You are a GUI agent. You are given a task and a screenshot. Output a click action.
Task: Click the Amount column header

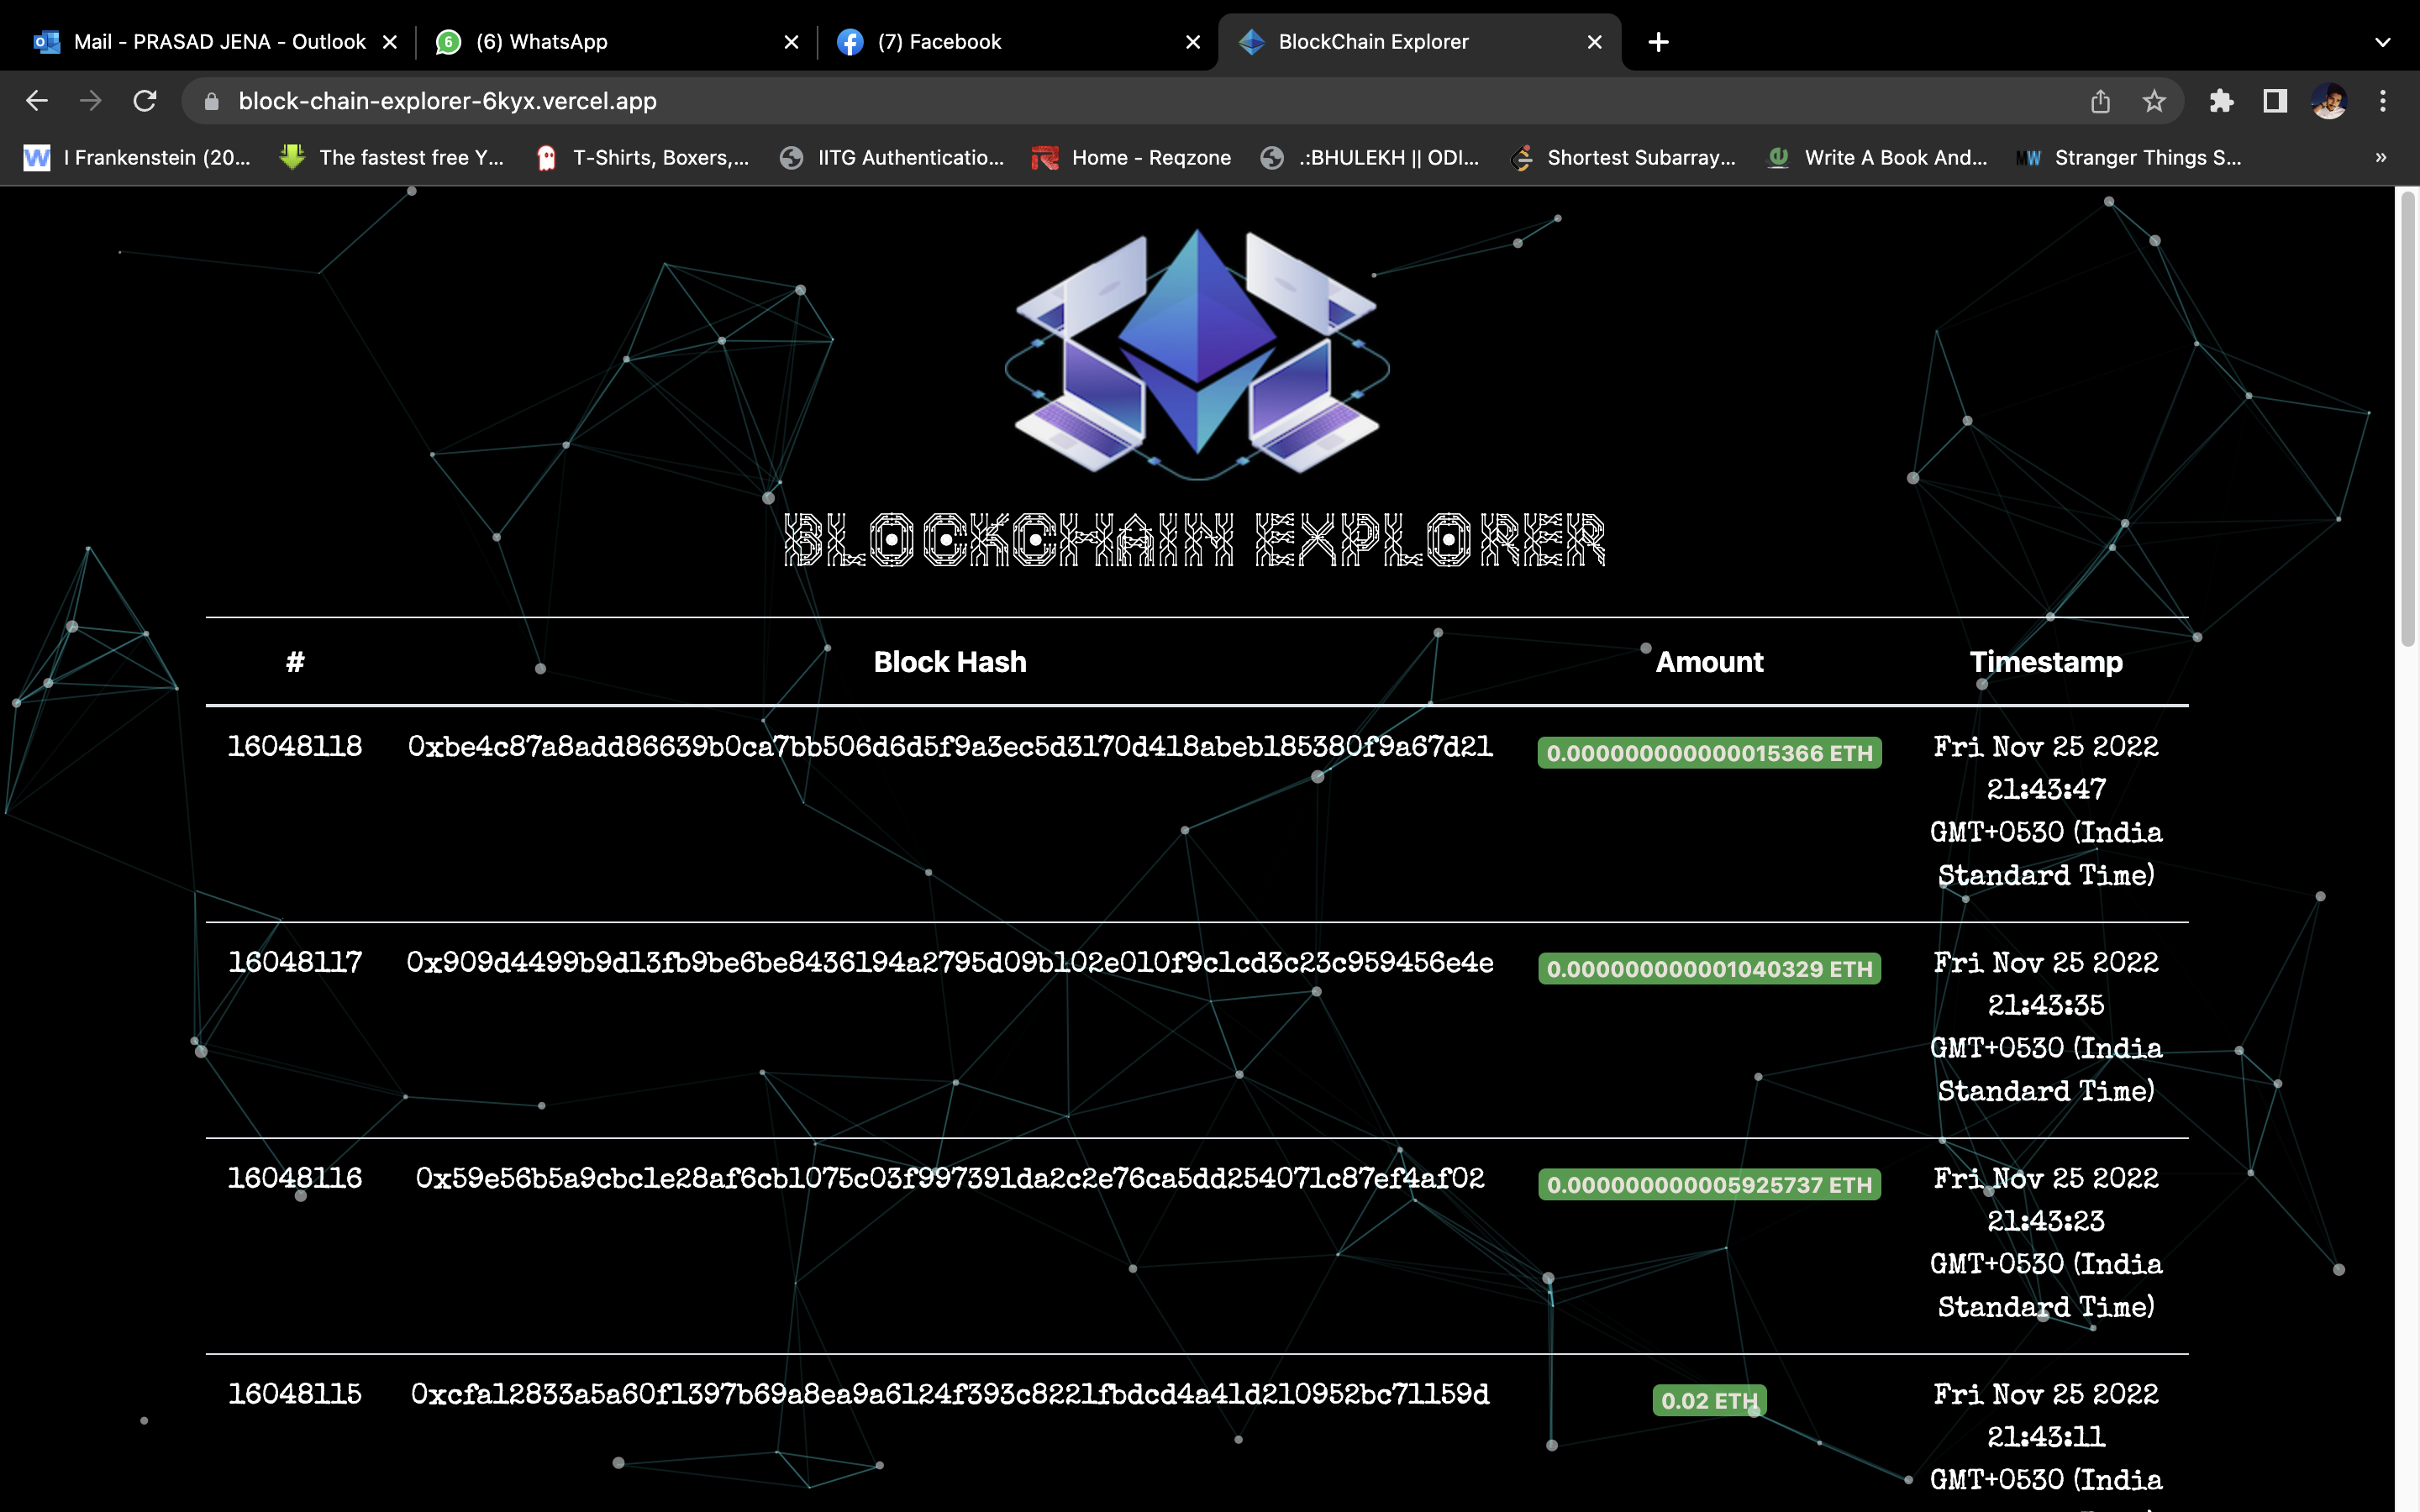pyautogui.click(x=1709, y=662)
